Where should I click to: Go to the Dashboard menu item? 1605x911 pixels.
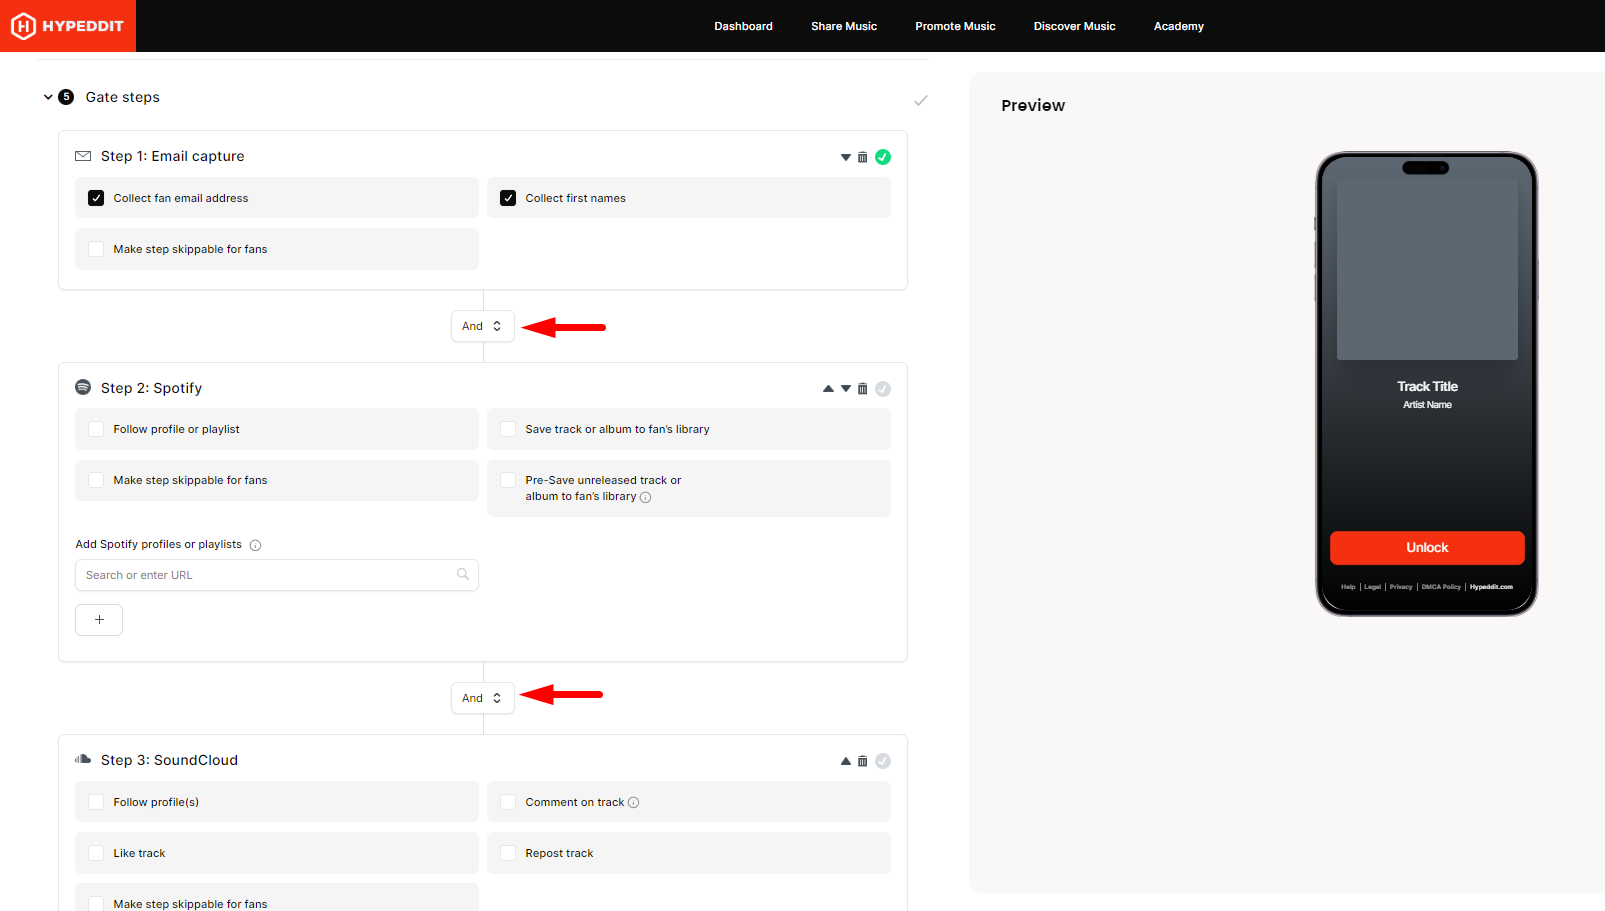point(743,26)
